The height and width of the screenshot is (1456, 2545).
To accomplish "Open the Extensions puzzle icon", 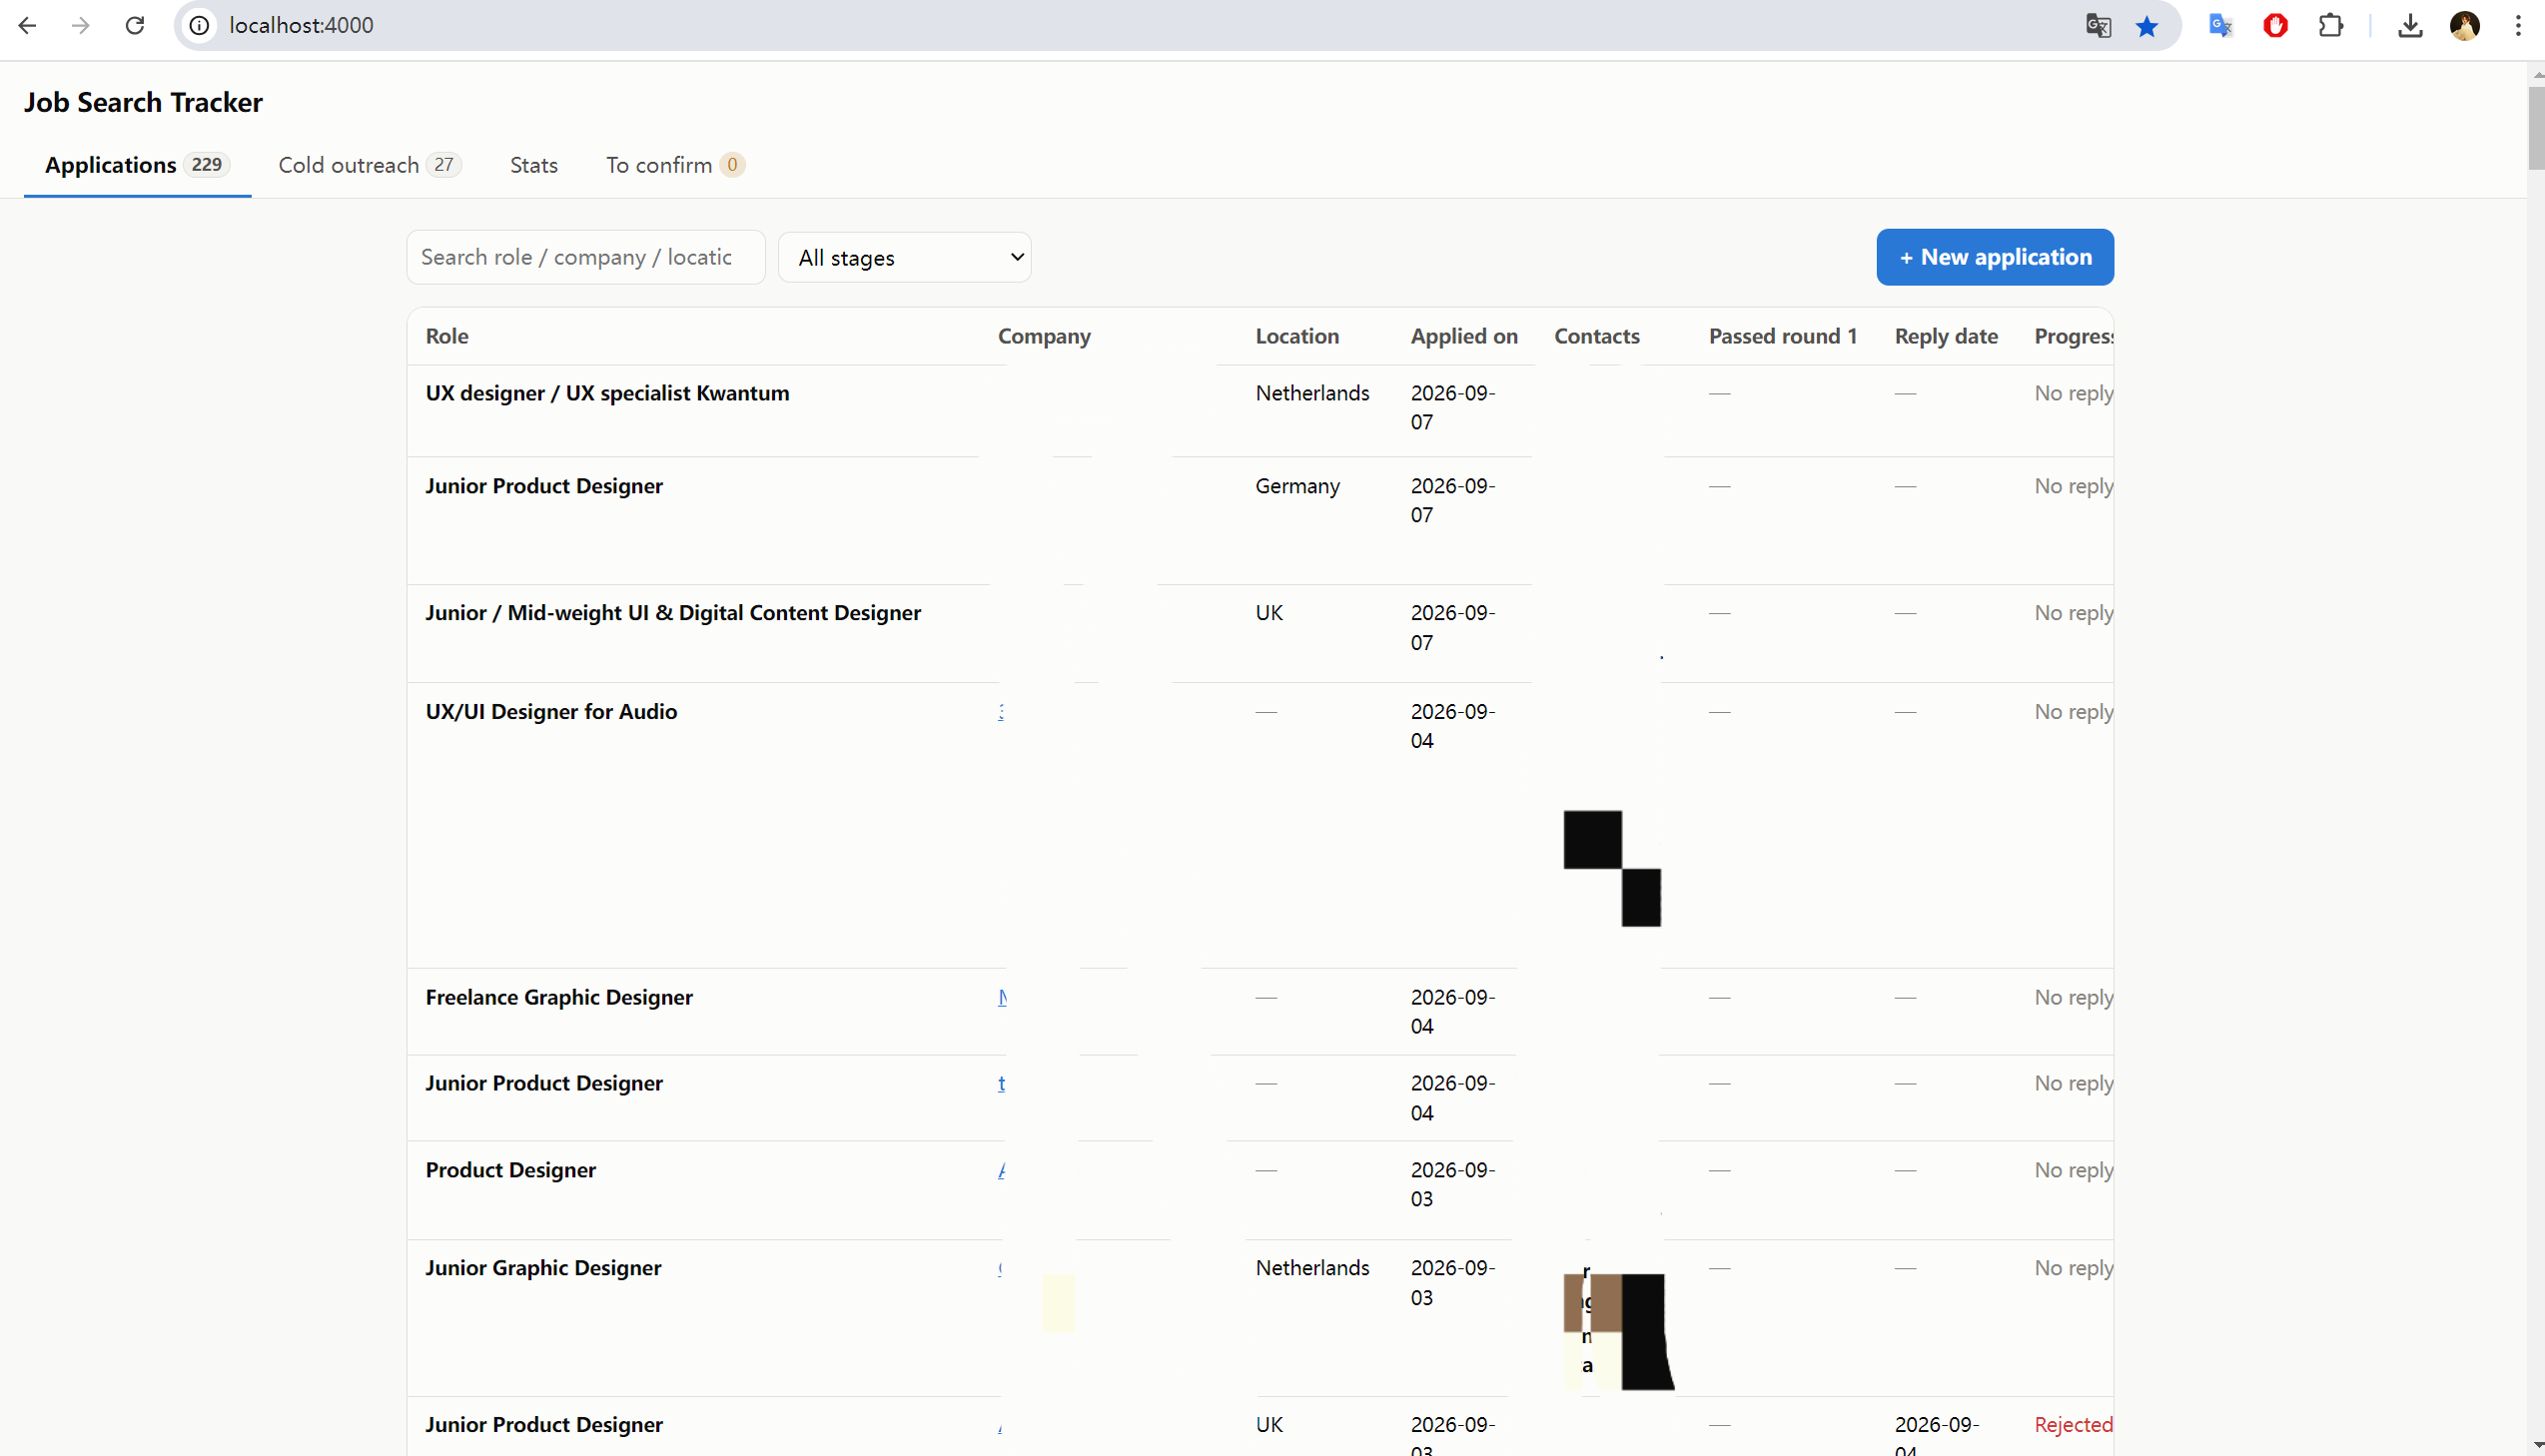I will pos(2330,26).
